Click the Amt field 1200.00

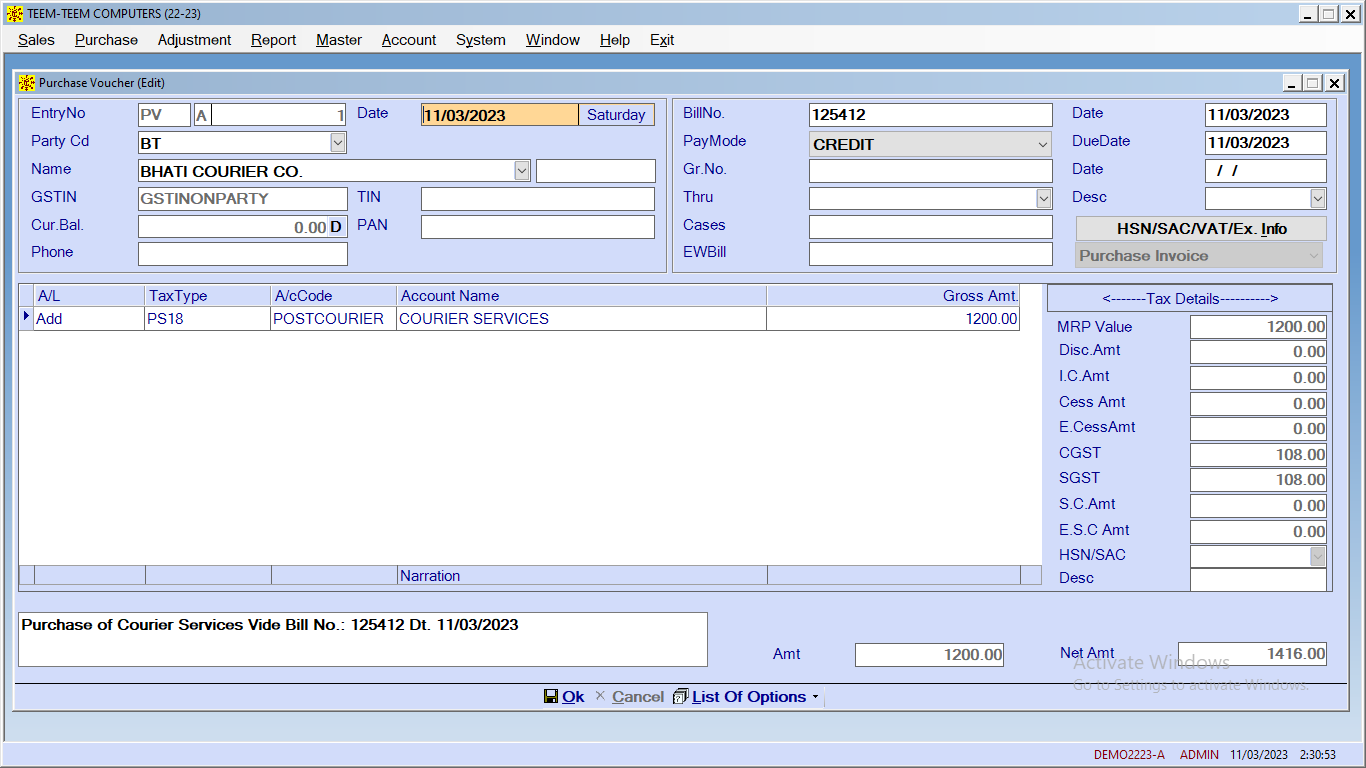[x=929, y=655]
